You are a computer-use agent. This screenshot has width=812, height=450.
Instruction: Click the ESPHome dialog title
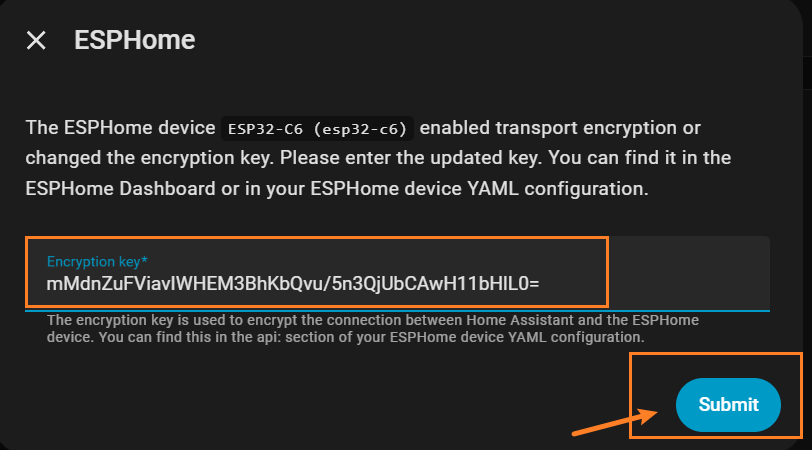tap(134, 41)
